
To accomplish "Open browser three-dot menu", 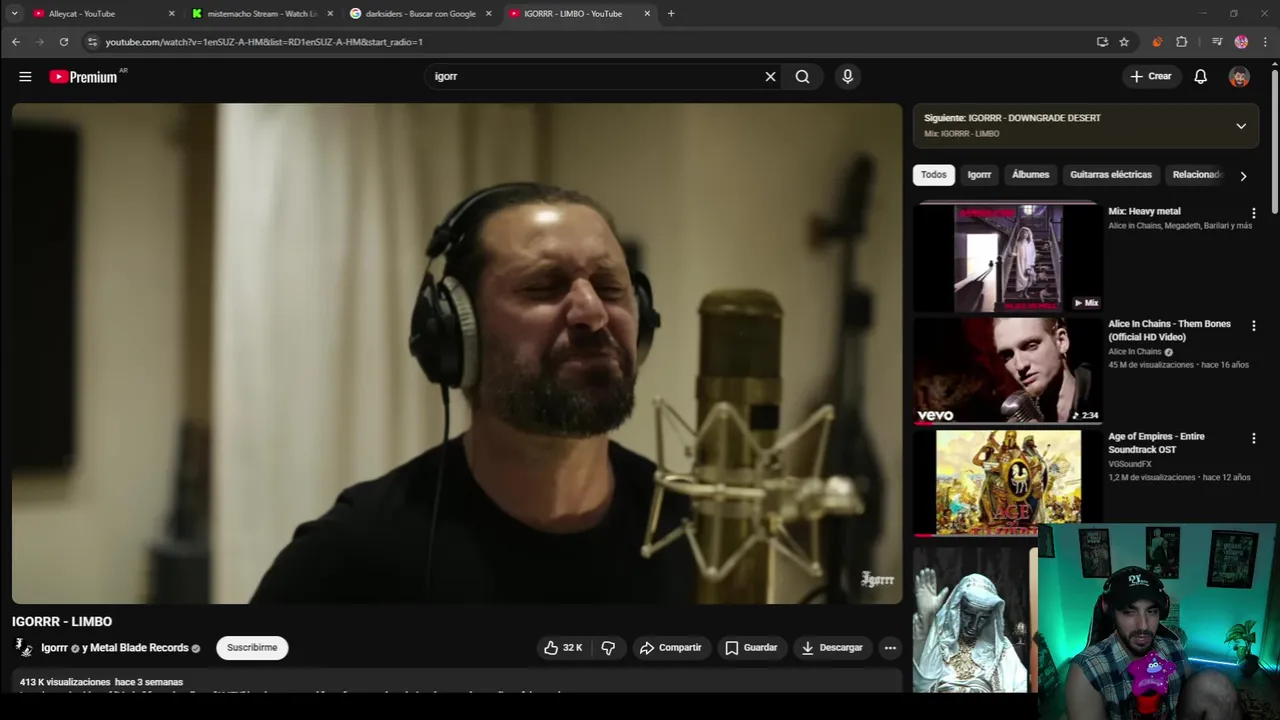I will (1265, 42).
